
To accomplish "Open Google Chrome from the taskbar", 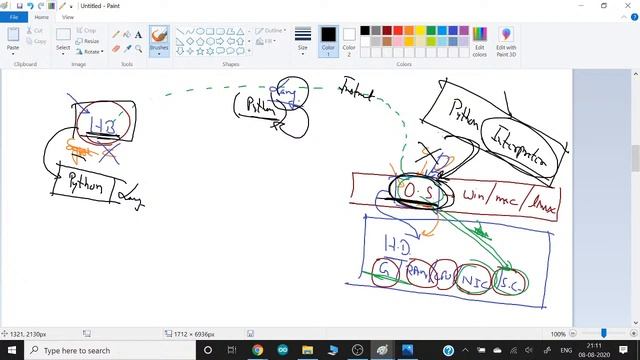I will (x=258, y=350).
